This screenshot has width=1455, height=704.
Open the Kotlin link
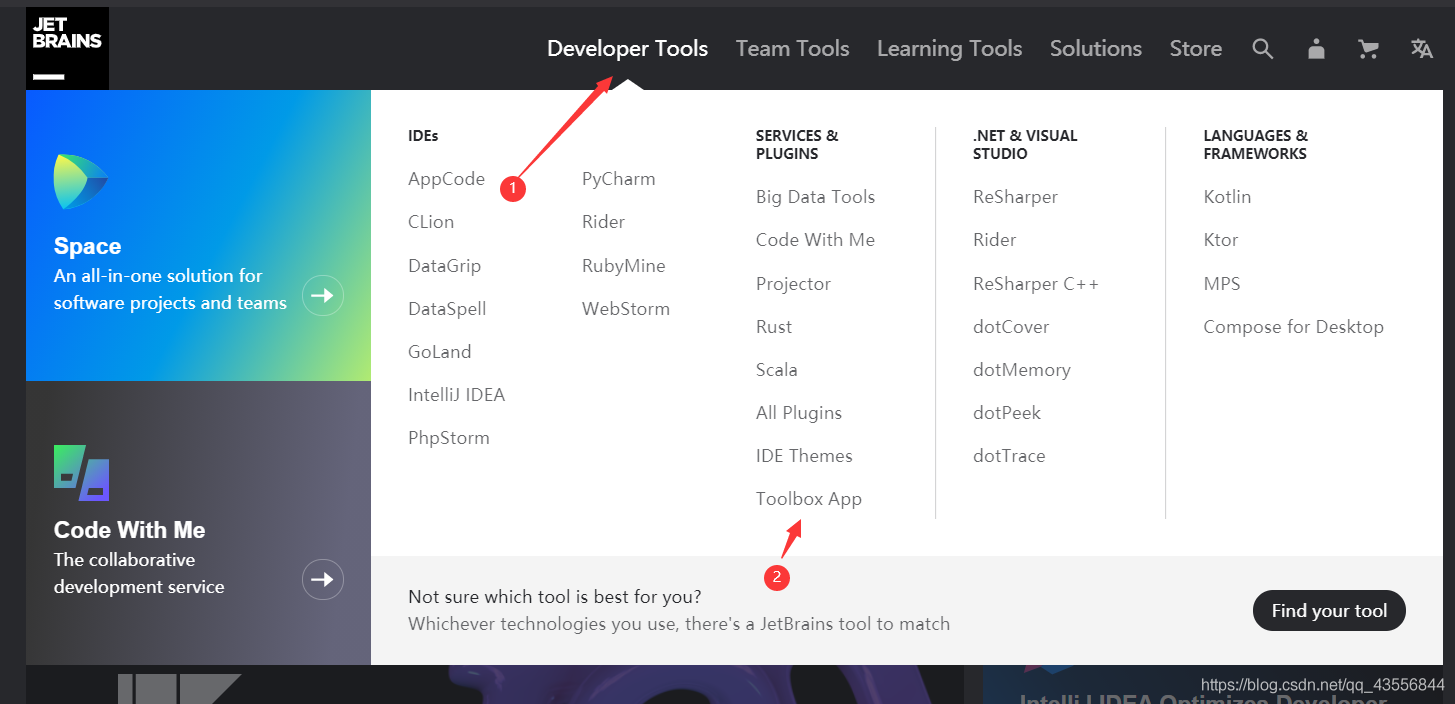pyautogui.click(x=1227, y=197)
